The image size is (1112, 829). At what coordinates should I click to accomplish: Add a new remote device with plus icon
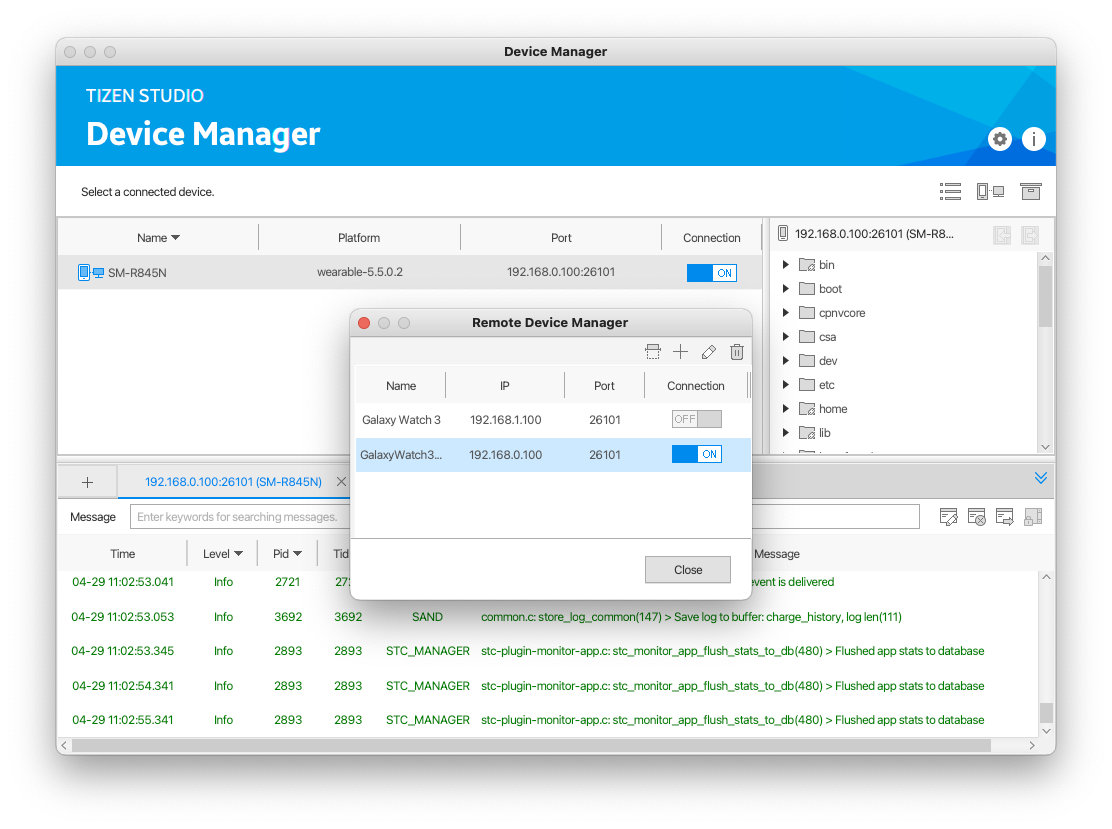coord(680,352)
